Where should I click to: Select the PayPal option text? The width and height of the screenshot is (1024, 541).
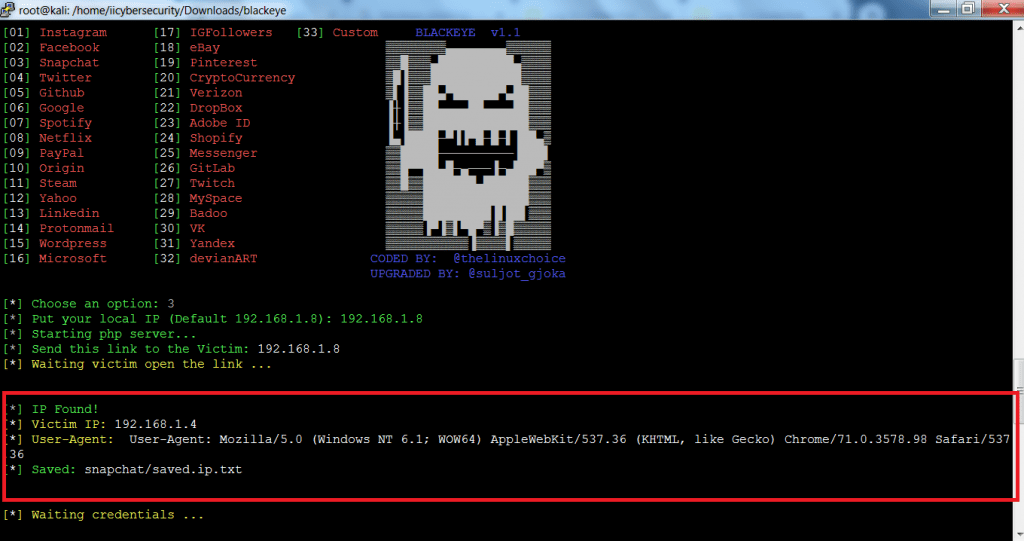pos(61,152)
